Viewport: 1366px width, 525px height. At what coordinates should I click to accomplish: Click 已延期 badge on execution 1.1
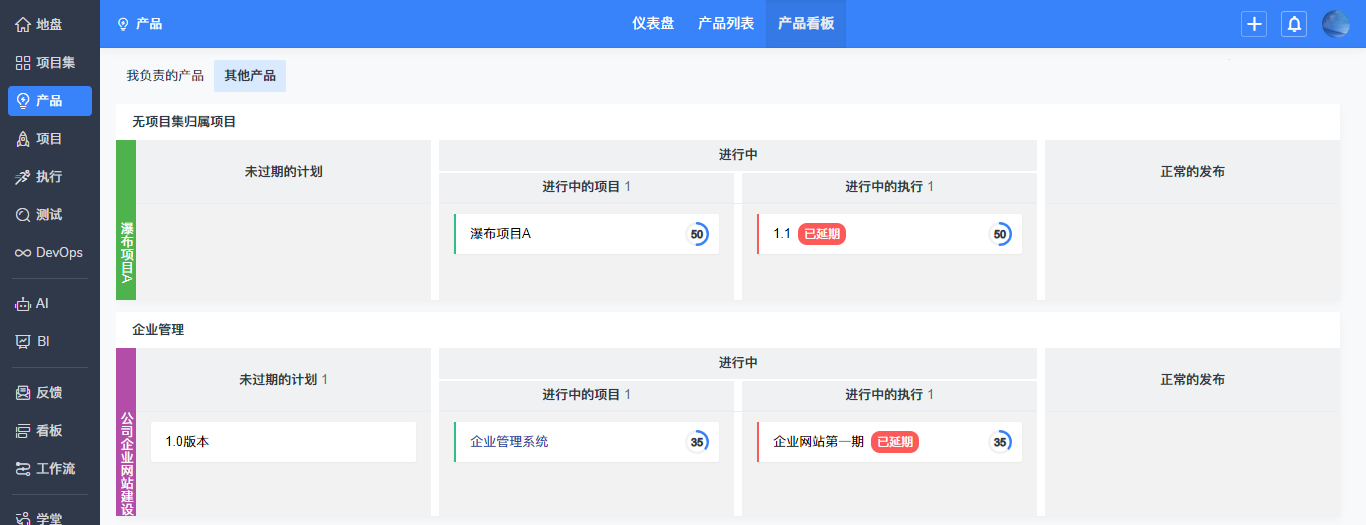pos(822,234)
